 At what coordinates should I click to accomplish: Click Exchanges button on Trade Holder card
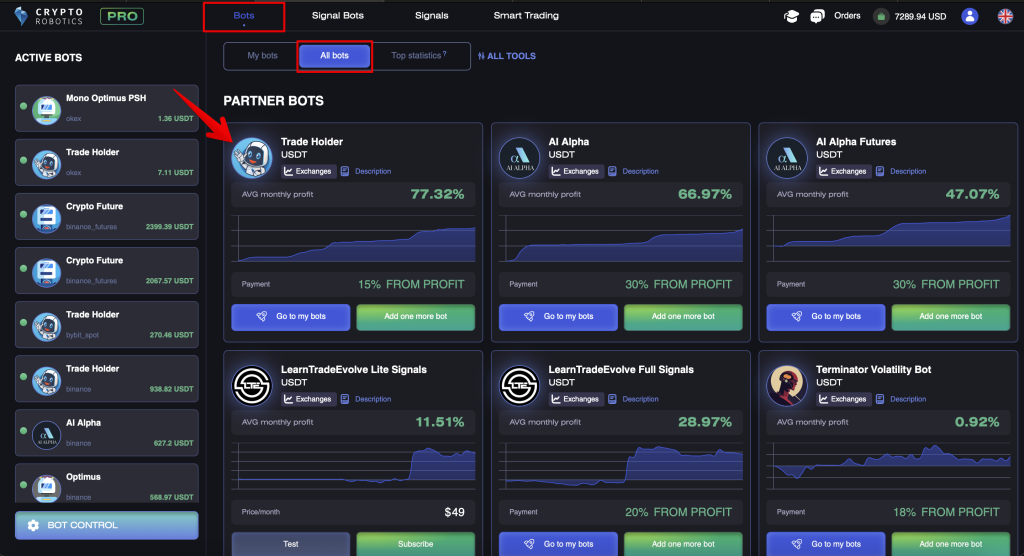pyautogui.click(x=308, y=171)
